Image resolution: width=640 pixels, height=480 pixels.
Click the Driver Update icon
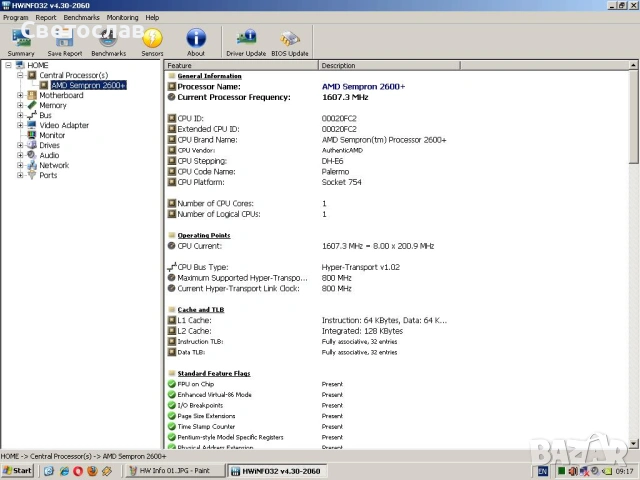coord(246,40)
